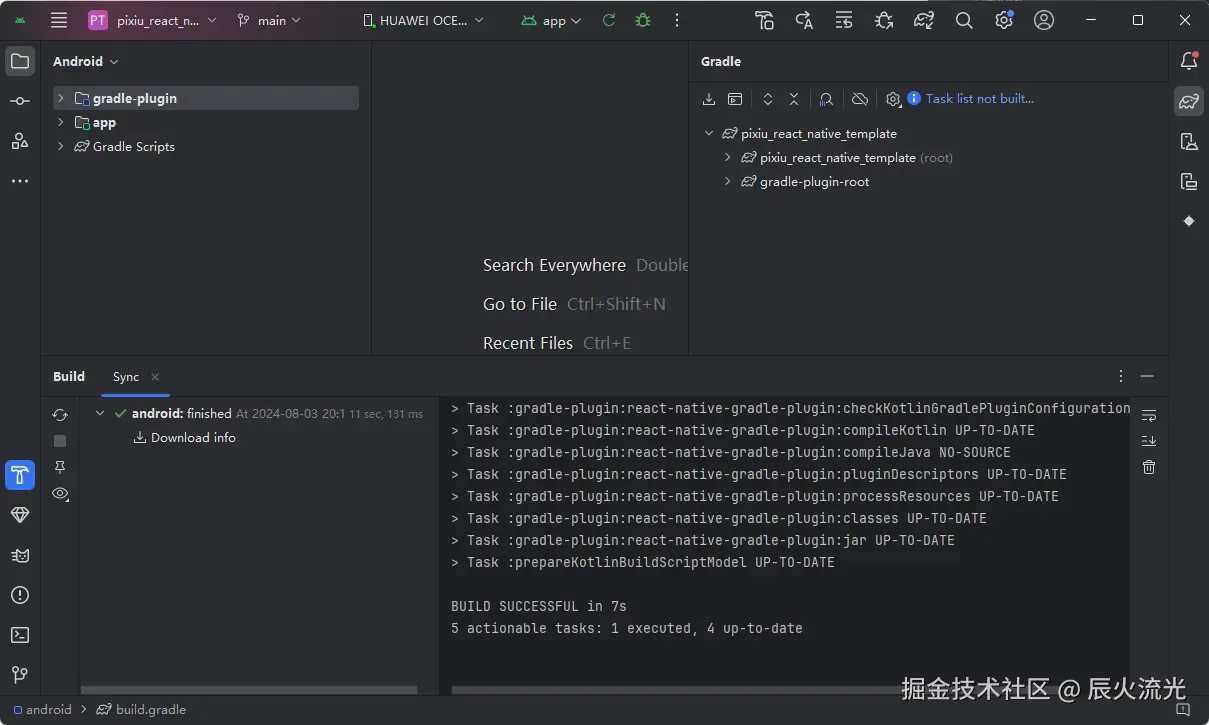
Task: Open the main branch dropdown
Action: (x=269, y=20)
